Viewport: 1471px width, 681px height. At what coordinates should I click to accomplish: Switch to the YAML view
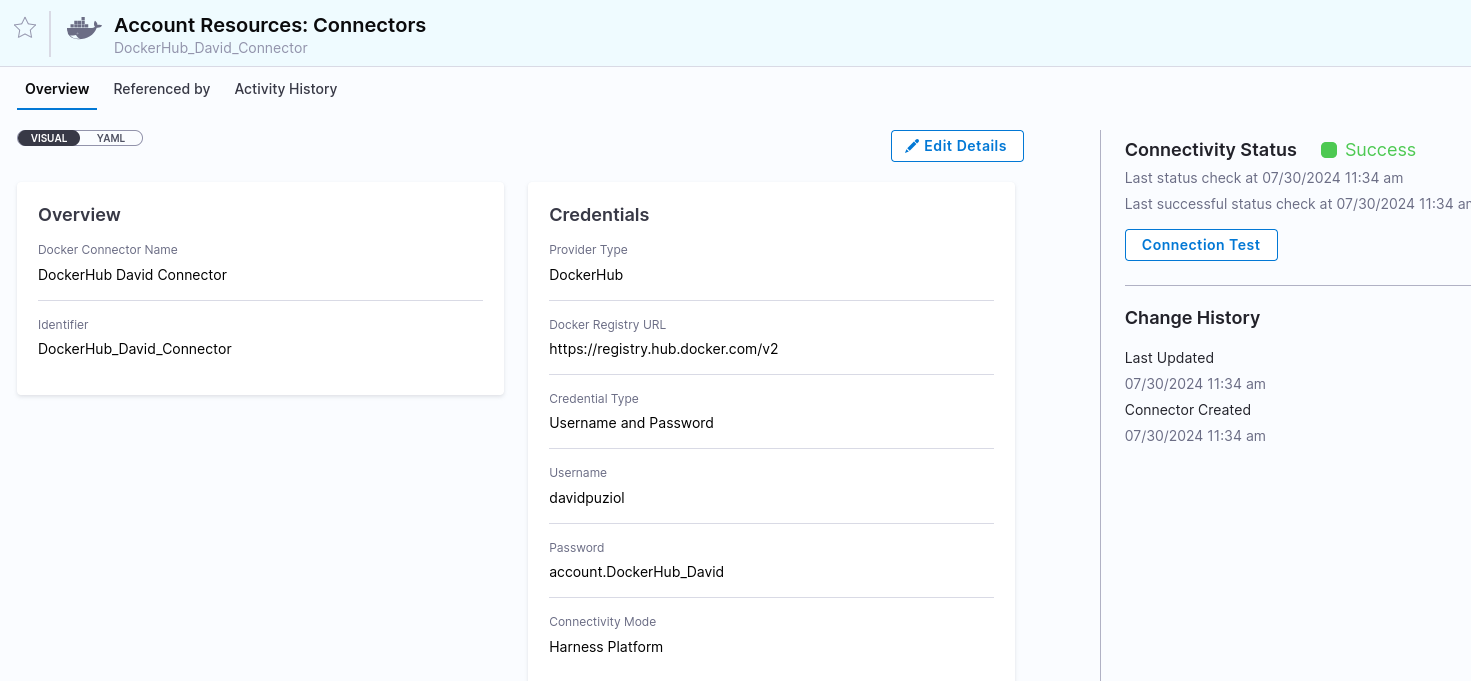click(x=111, y=138)
